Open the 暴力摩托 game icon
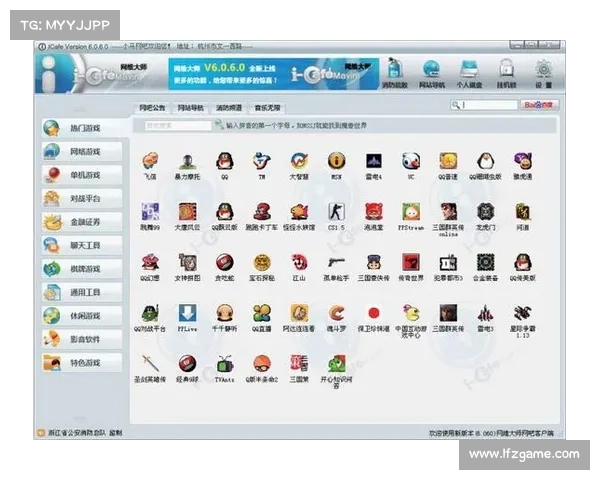Viewport: 600px width, 480px height. pos(187,162)
